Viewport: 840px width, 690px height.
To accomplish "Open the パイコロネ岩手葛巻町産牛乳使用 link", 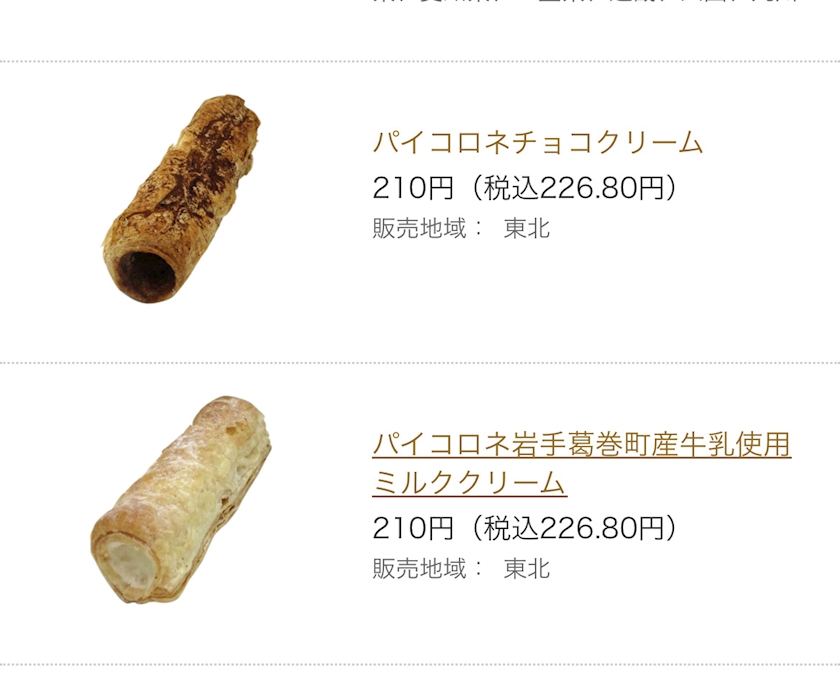I will click(x=581, y=443).
